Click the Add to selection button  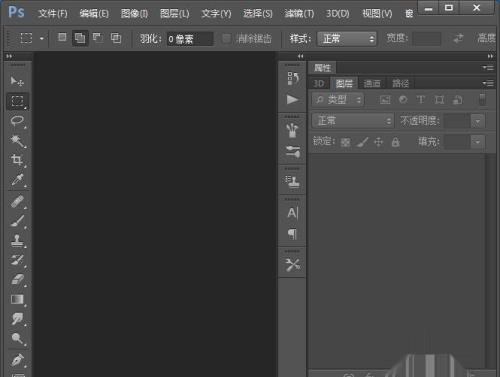[80, 38]
